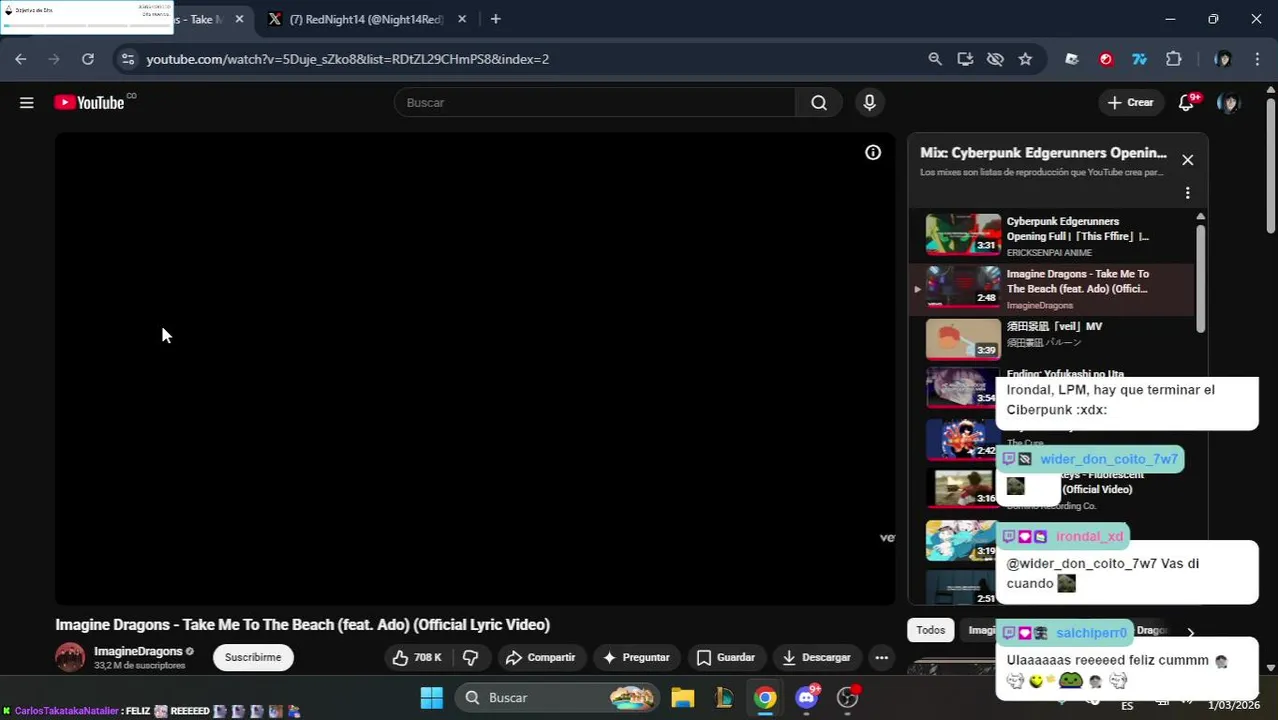Open Discord from the taskbar
The width and height of the screenshot is (1278, 720).
[807, 697]
